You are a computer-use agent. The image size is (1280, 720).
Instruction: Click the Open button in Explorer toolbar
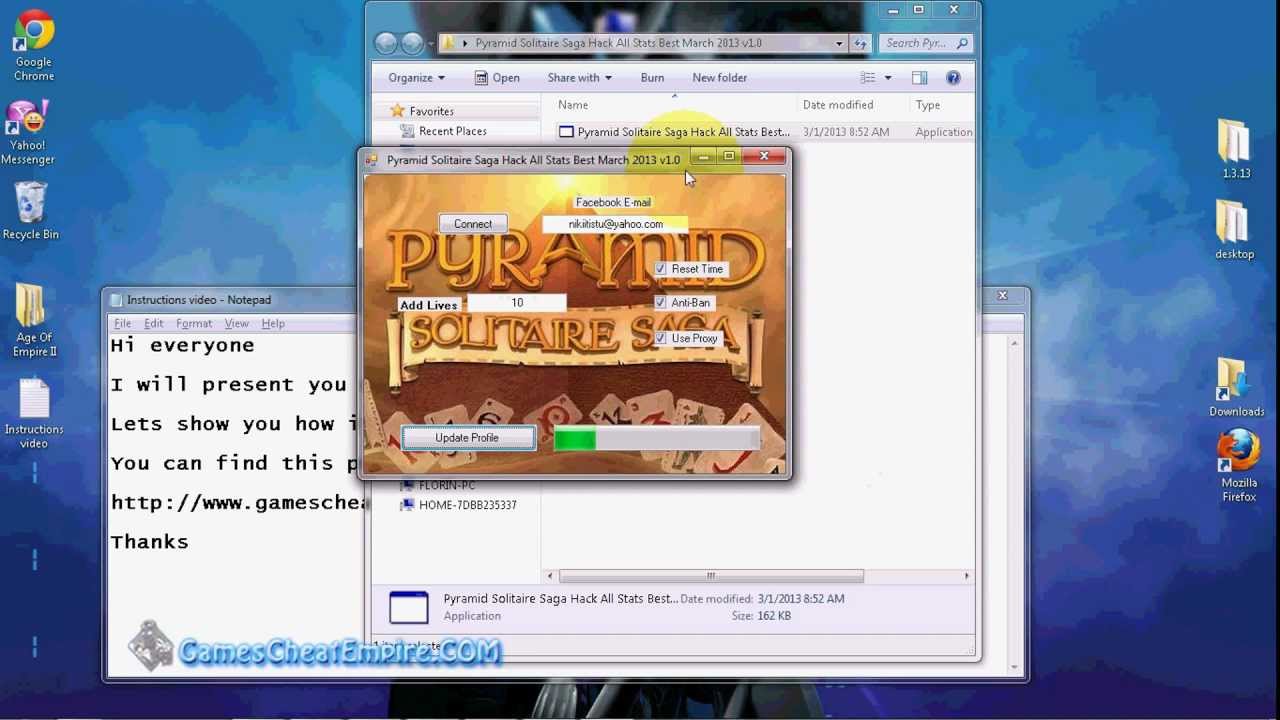pyautogui.click(x=496, y=78)
